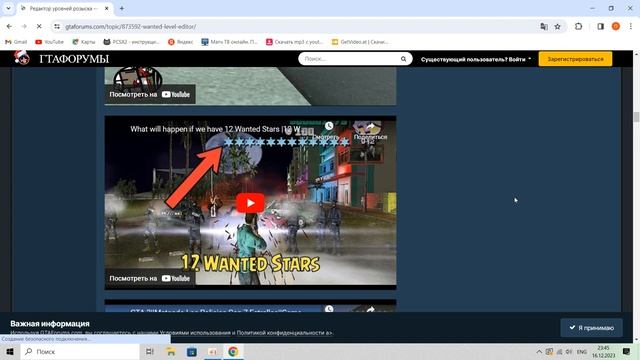Viewport: 640px width, 360px height.
Task: Open the GetVideo.at bookmark
Action: (x=360, y=42)
